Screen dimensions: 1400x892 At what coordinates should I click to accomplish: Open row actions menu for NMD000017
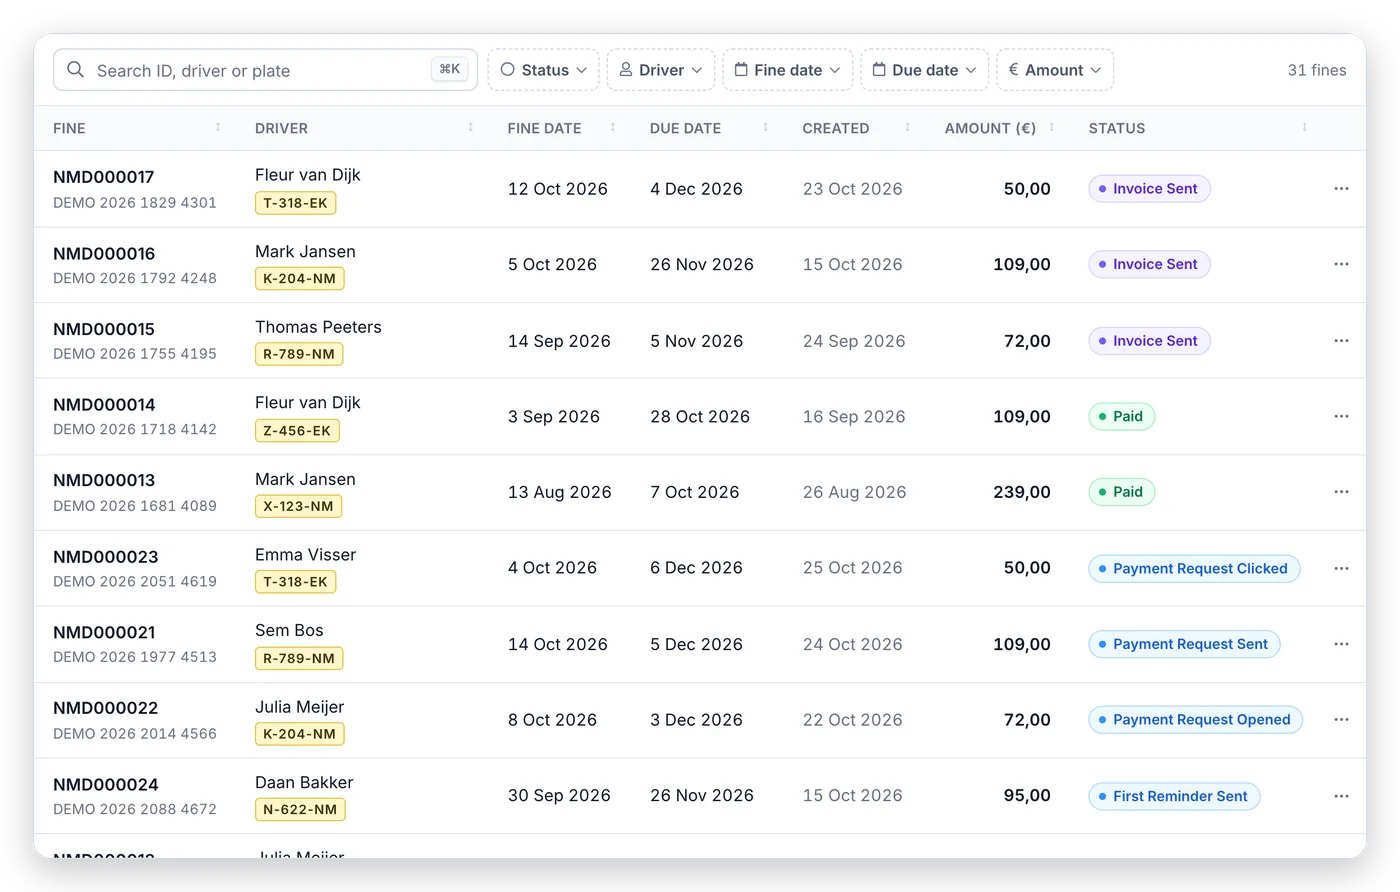[1341, 189]
